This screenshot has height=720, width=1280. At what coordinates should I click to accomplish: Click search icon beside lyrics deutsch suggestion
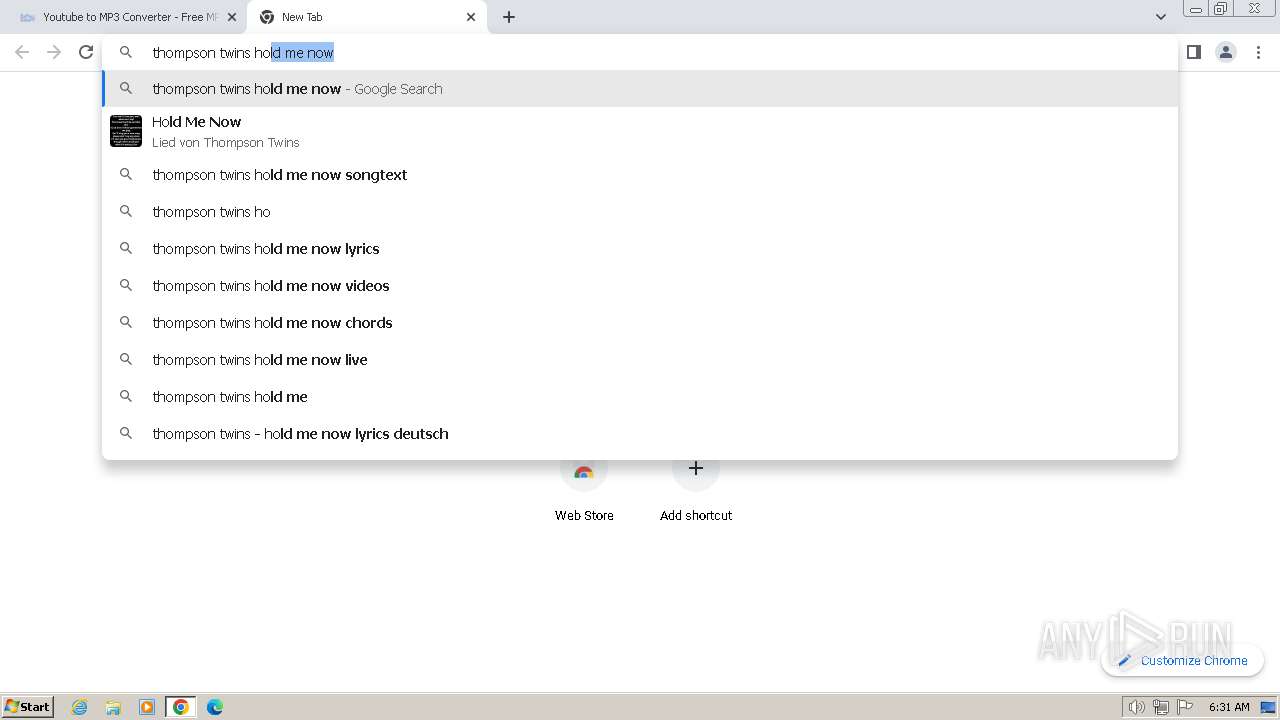126,434
